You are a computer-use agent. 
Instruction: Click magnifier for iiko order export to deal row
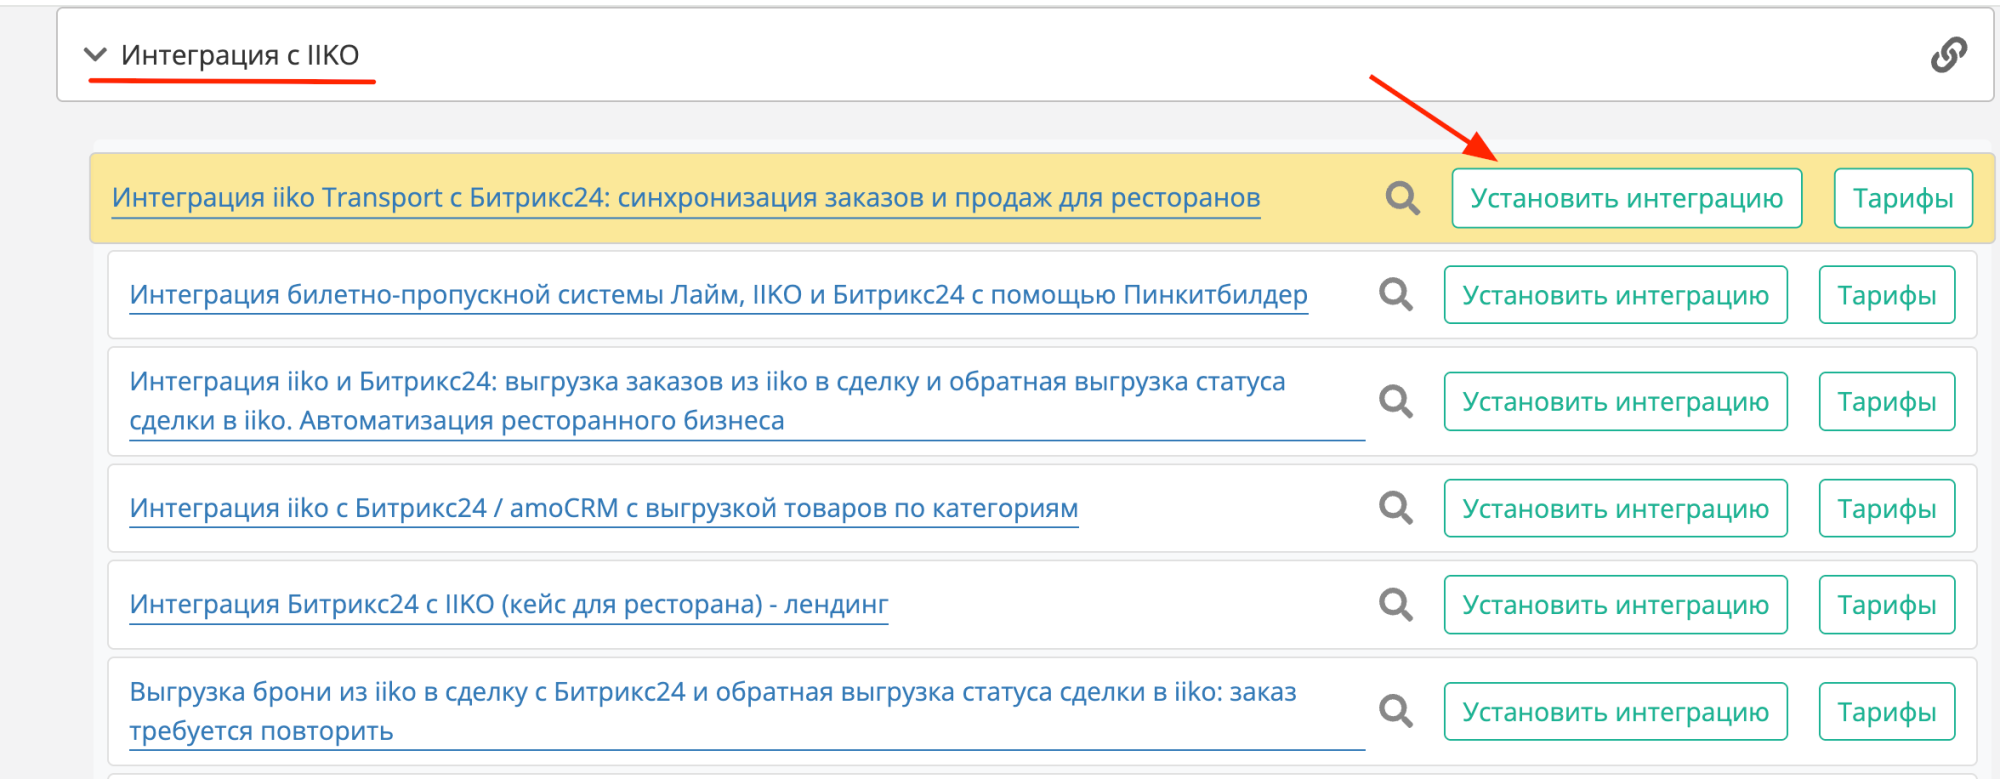pos(1395,402)
